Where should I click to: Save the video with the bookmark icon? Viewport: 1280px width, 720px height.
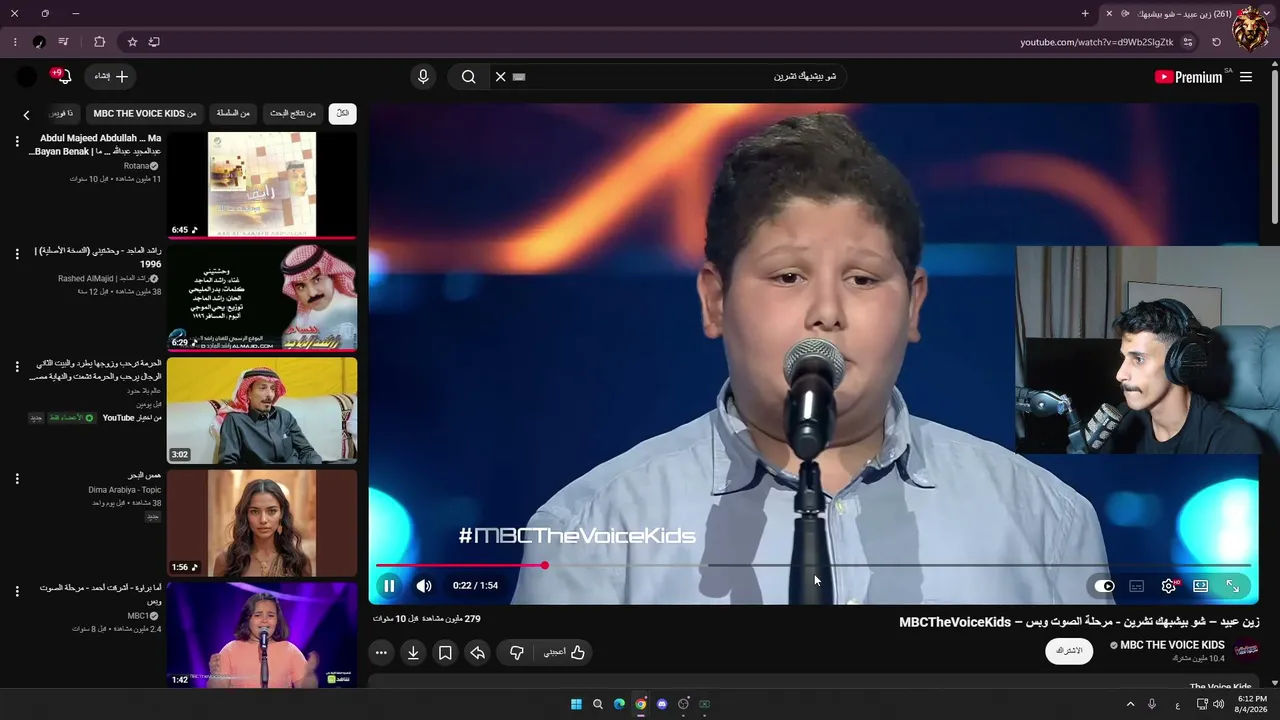coord(445,652)
